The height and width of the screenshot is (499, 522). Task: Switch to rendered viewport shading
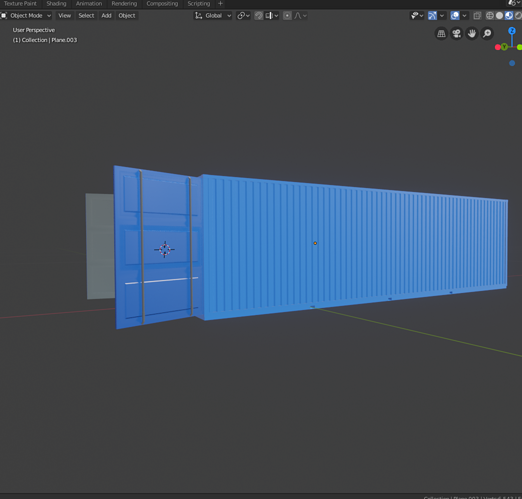518,16
